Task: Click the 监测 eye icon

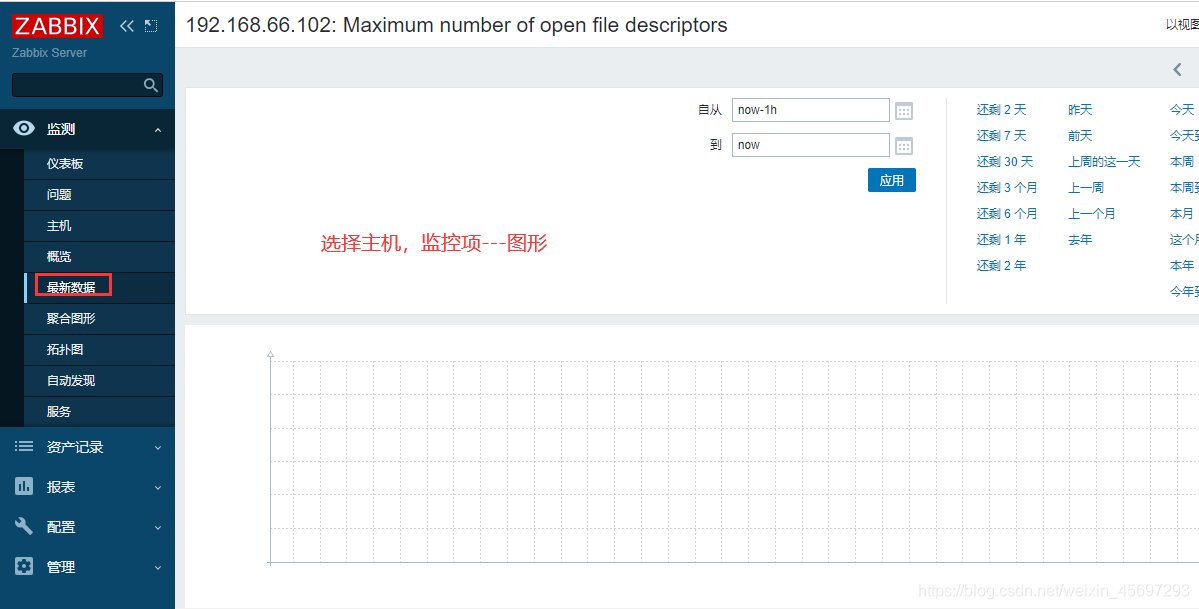Action: point(24,129)
